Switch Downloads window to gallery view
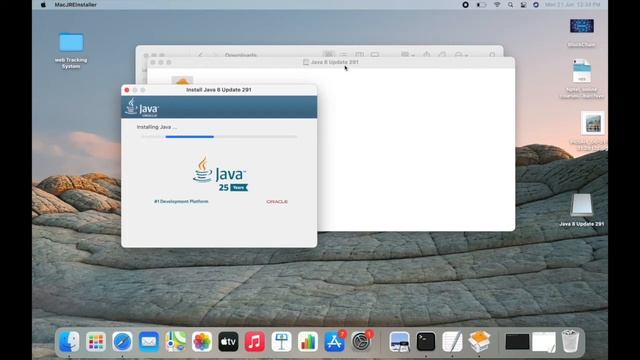This screenshot has width=640, height=360. pos(375,55)
